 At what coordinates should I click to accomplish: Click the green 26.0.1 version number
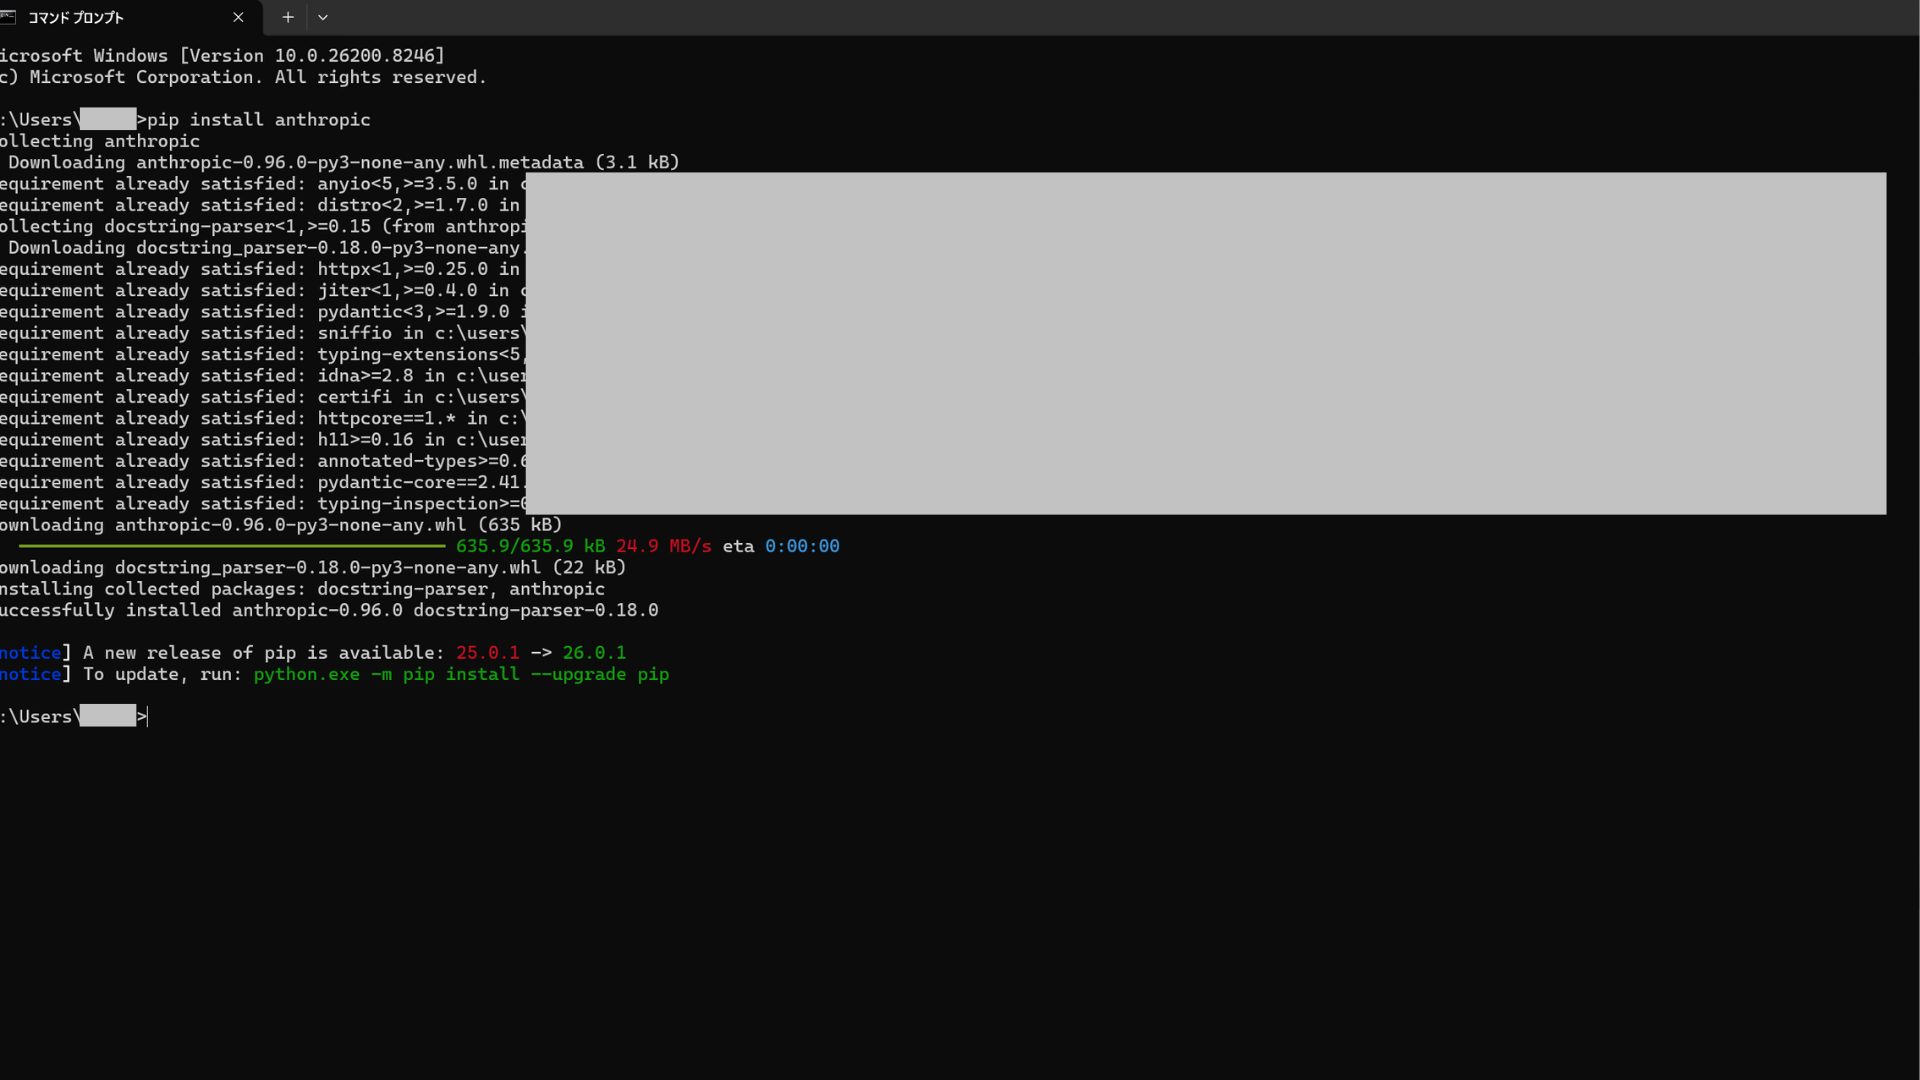[595, 652]
